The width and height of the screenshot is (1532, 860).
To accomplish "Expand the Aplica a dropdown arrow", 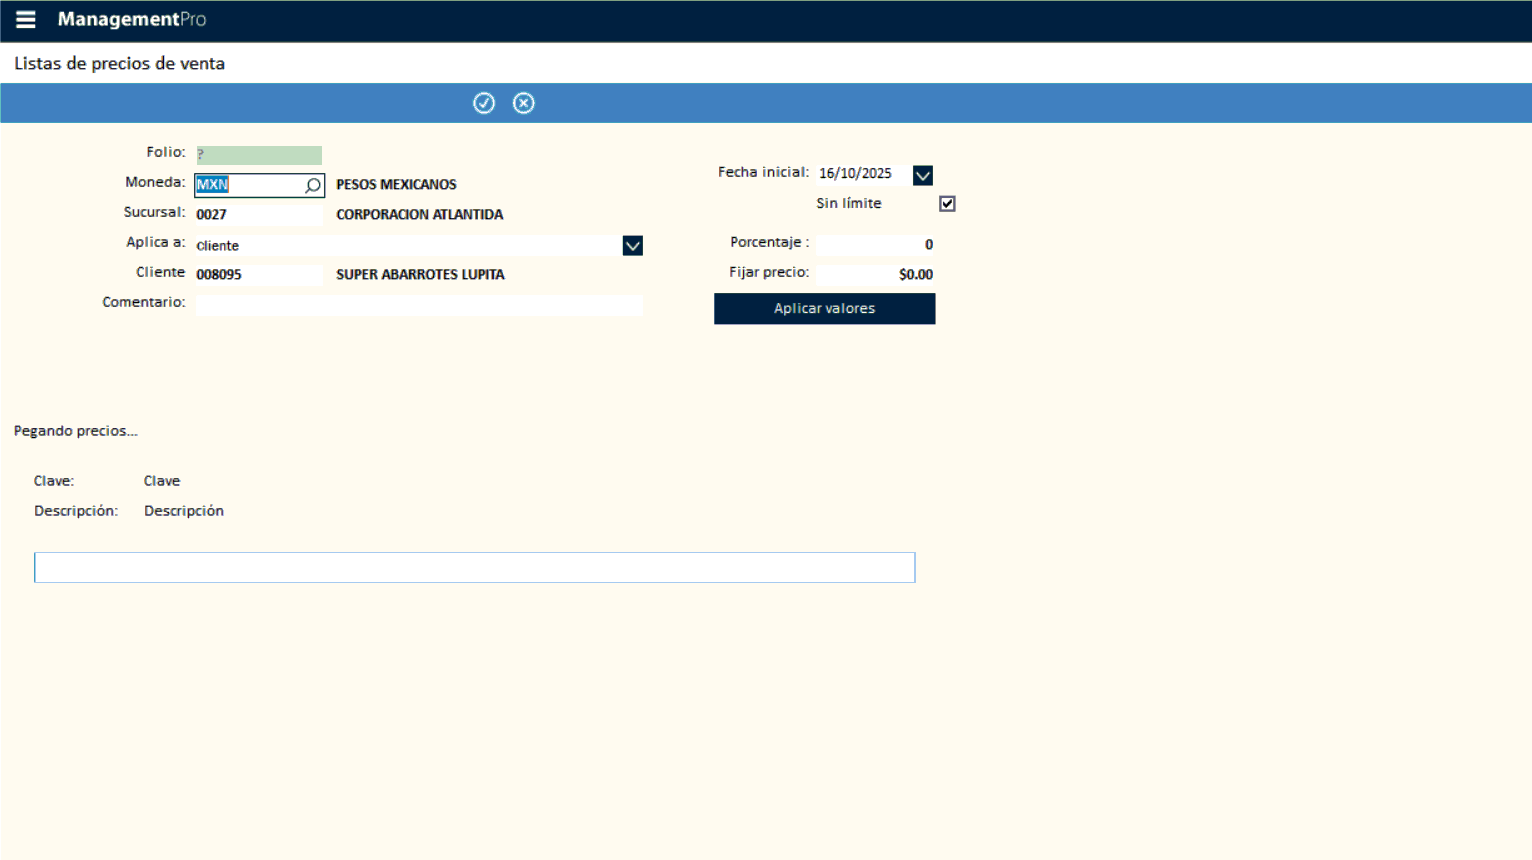I will click(x=633, y=245).
